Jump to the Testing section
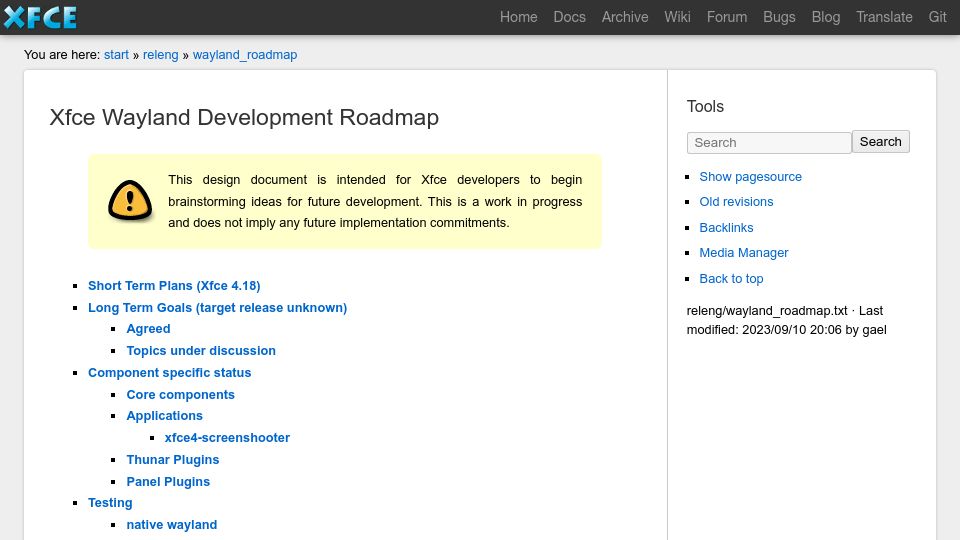960x540 pixels. click(x=110, y=503)
